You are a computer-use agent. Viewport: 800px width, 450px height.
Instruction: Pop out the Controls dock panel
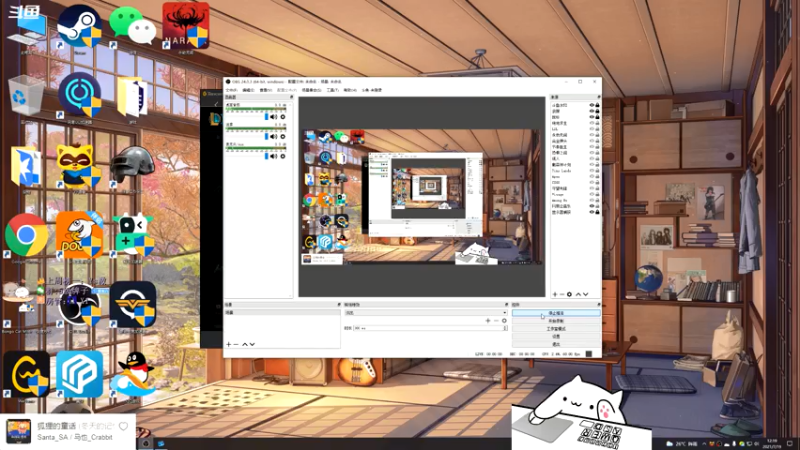coord(598,305)
